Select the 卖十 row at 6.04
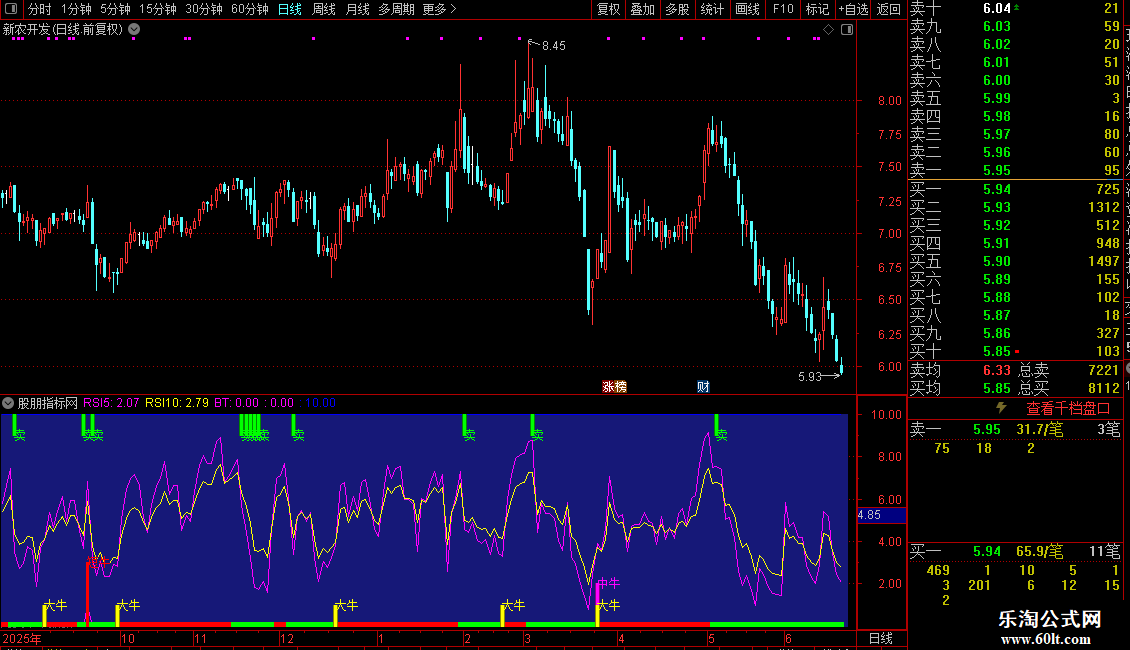 [1015, 9]
